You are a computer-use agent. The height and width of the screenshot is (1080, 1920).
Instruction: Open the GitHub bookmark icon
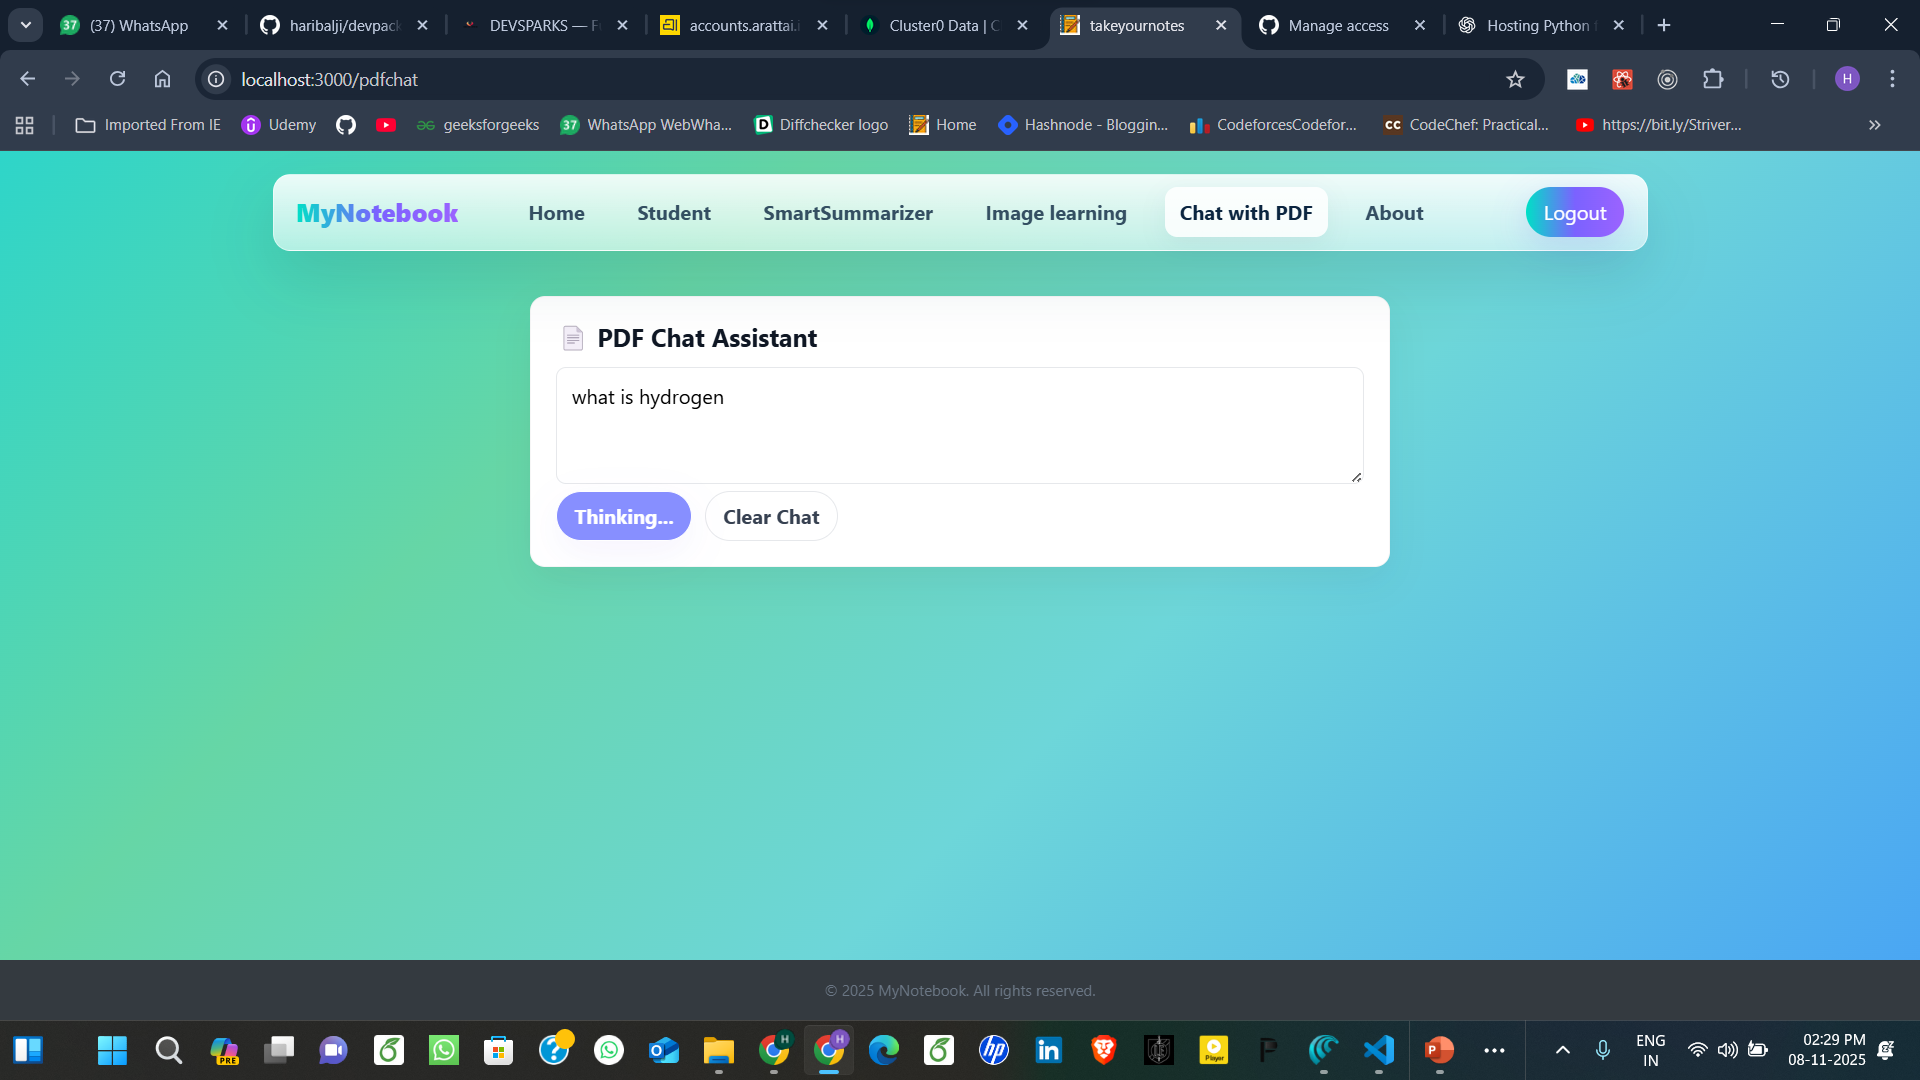coord(346,125)
